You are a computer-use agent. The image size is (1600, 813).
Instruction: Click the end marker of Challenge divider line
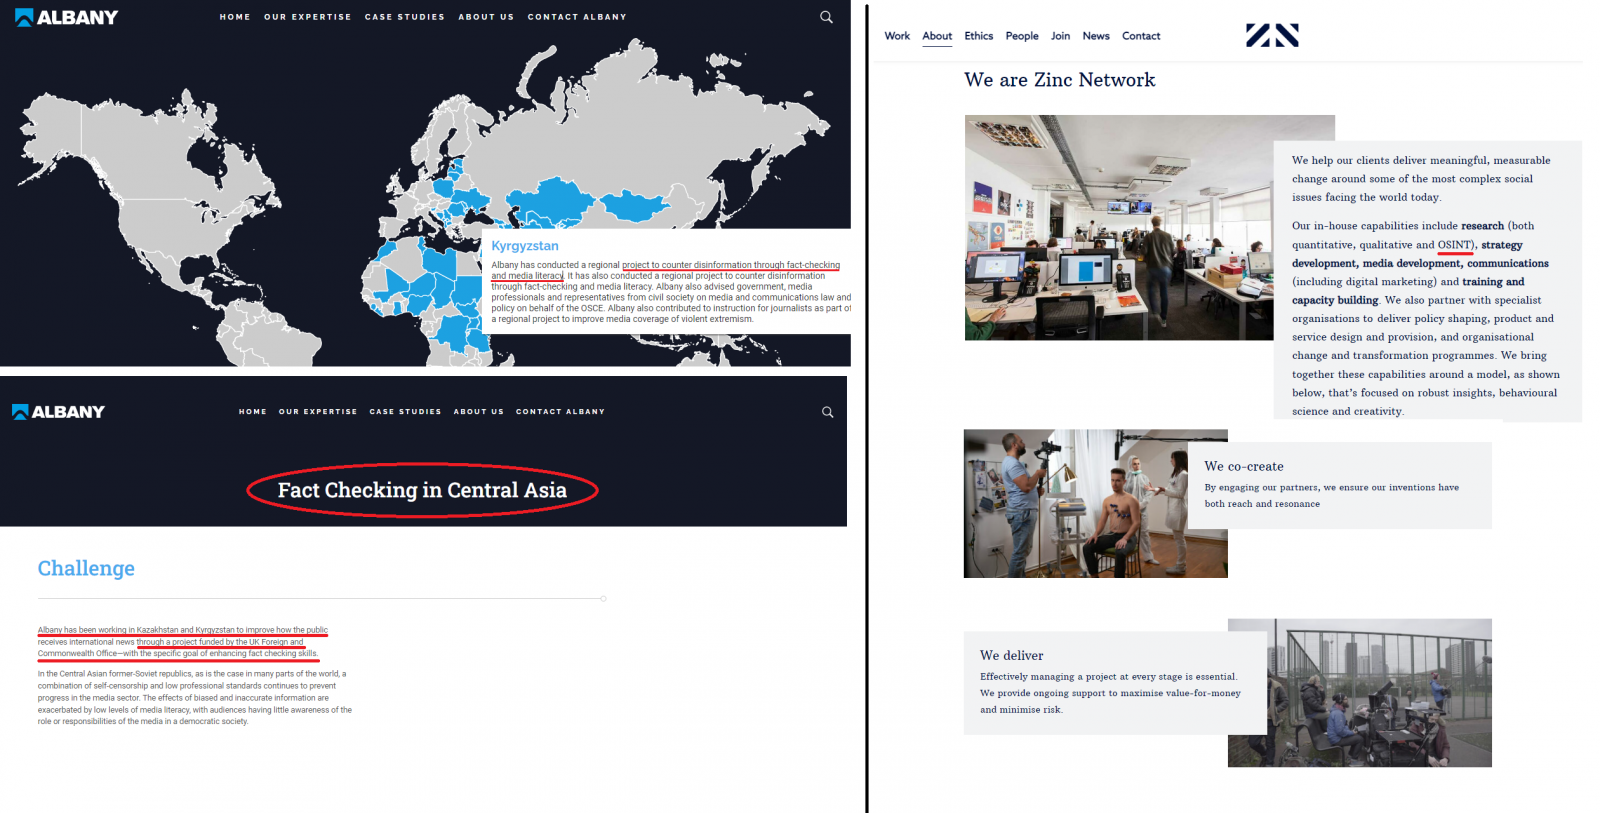click(603, 599)
